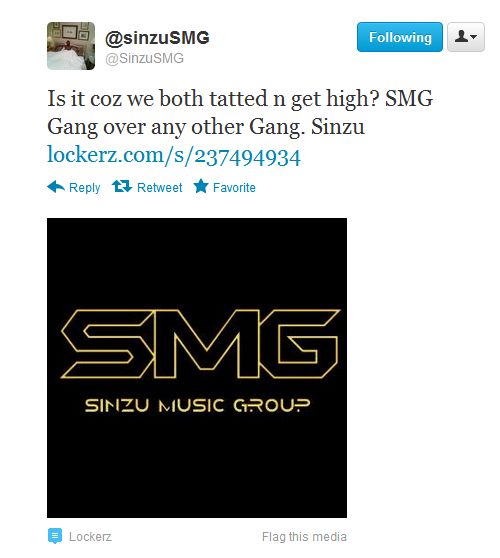Open the SMG logo image
This screenshot has height=558, width=500.
point(197,368)
